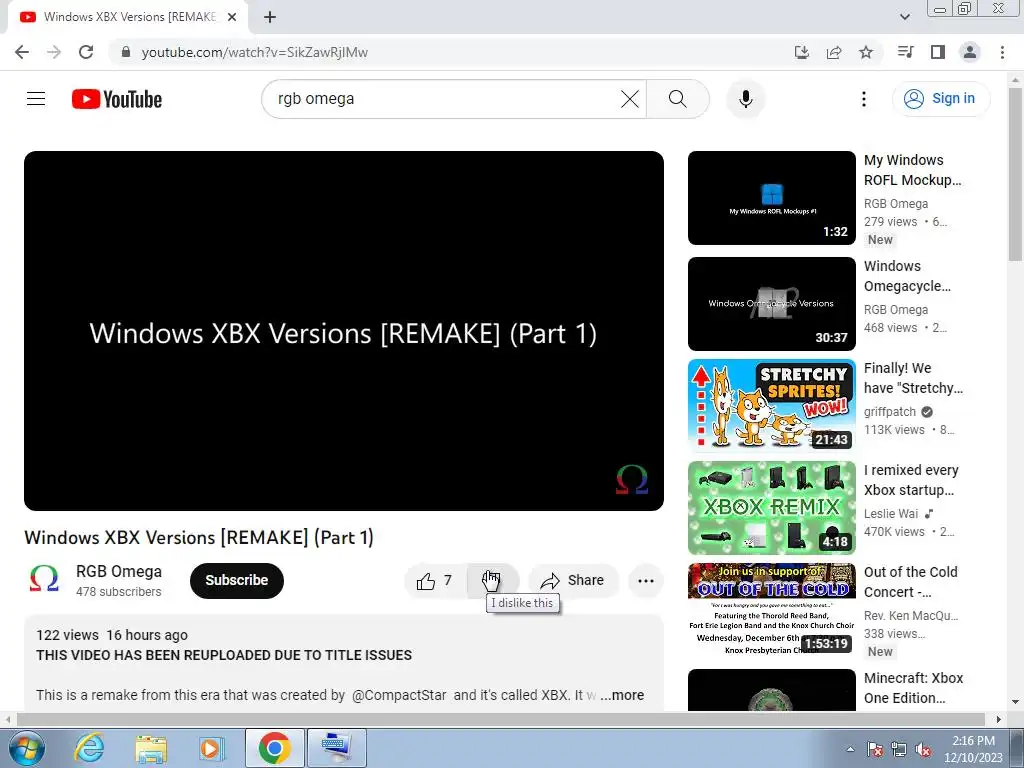This screenshot has width=1024, height=768.
Task: Reload the page
Action: click(x=86, y=52)
